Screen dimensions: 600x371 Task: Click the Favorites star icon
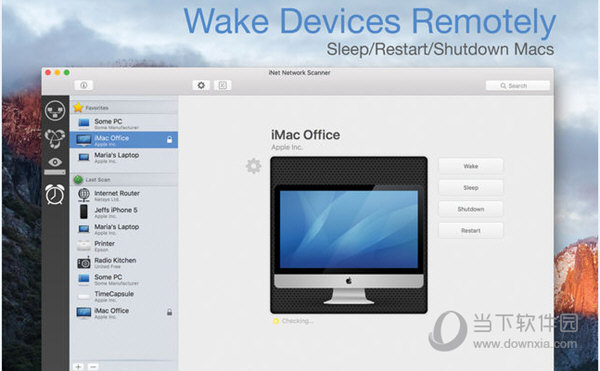(x=78, y=107)
